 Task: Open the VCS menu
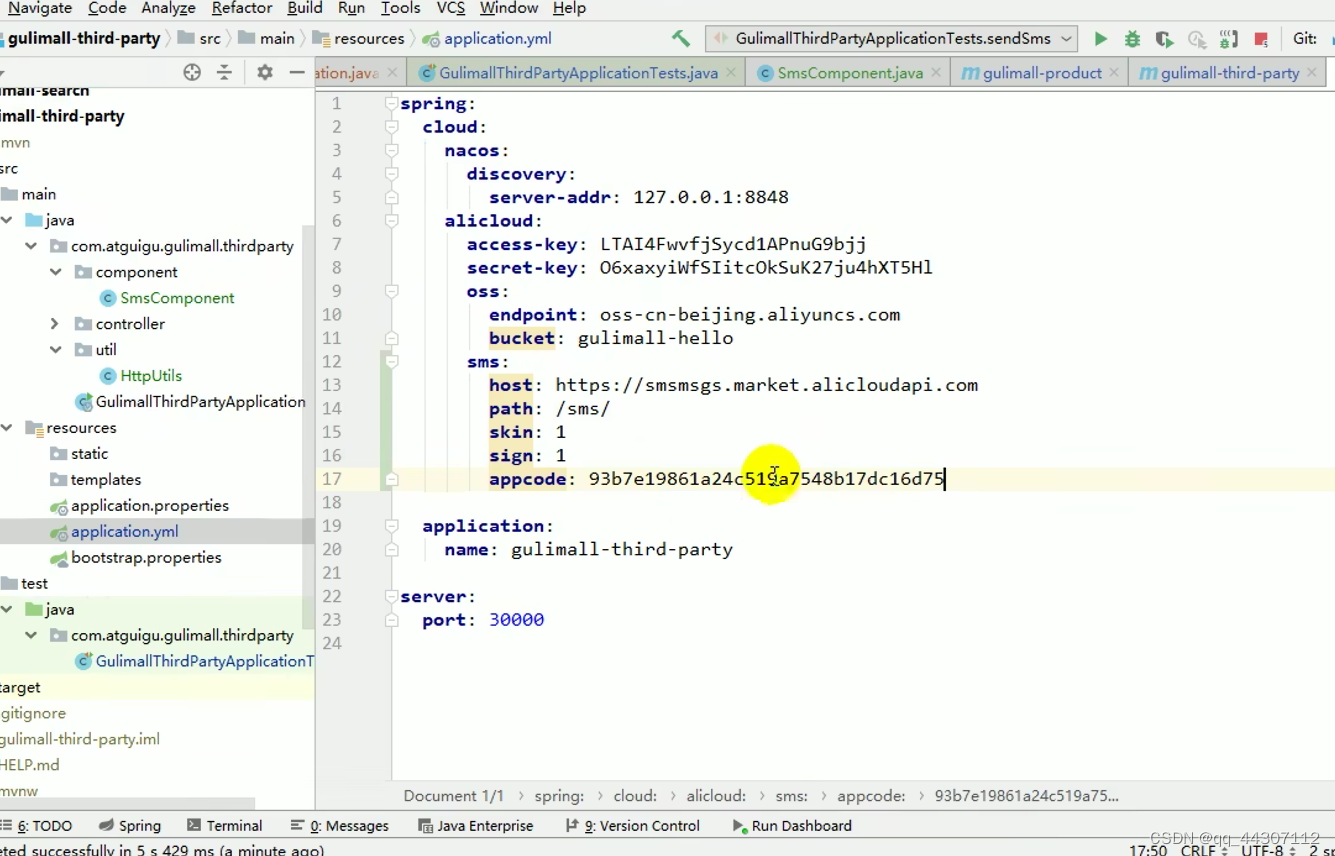point(451,8)
